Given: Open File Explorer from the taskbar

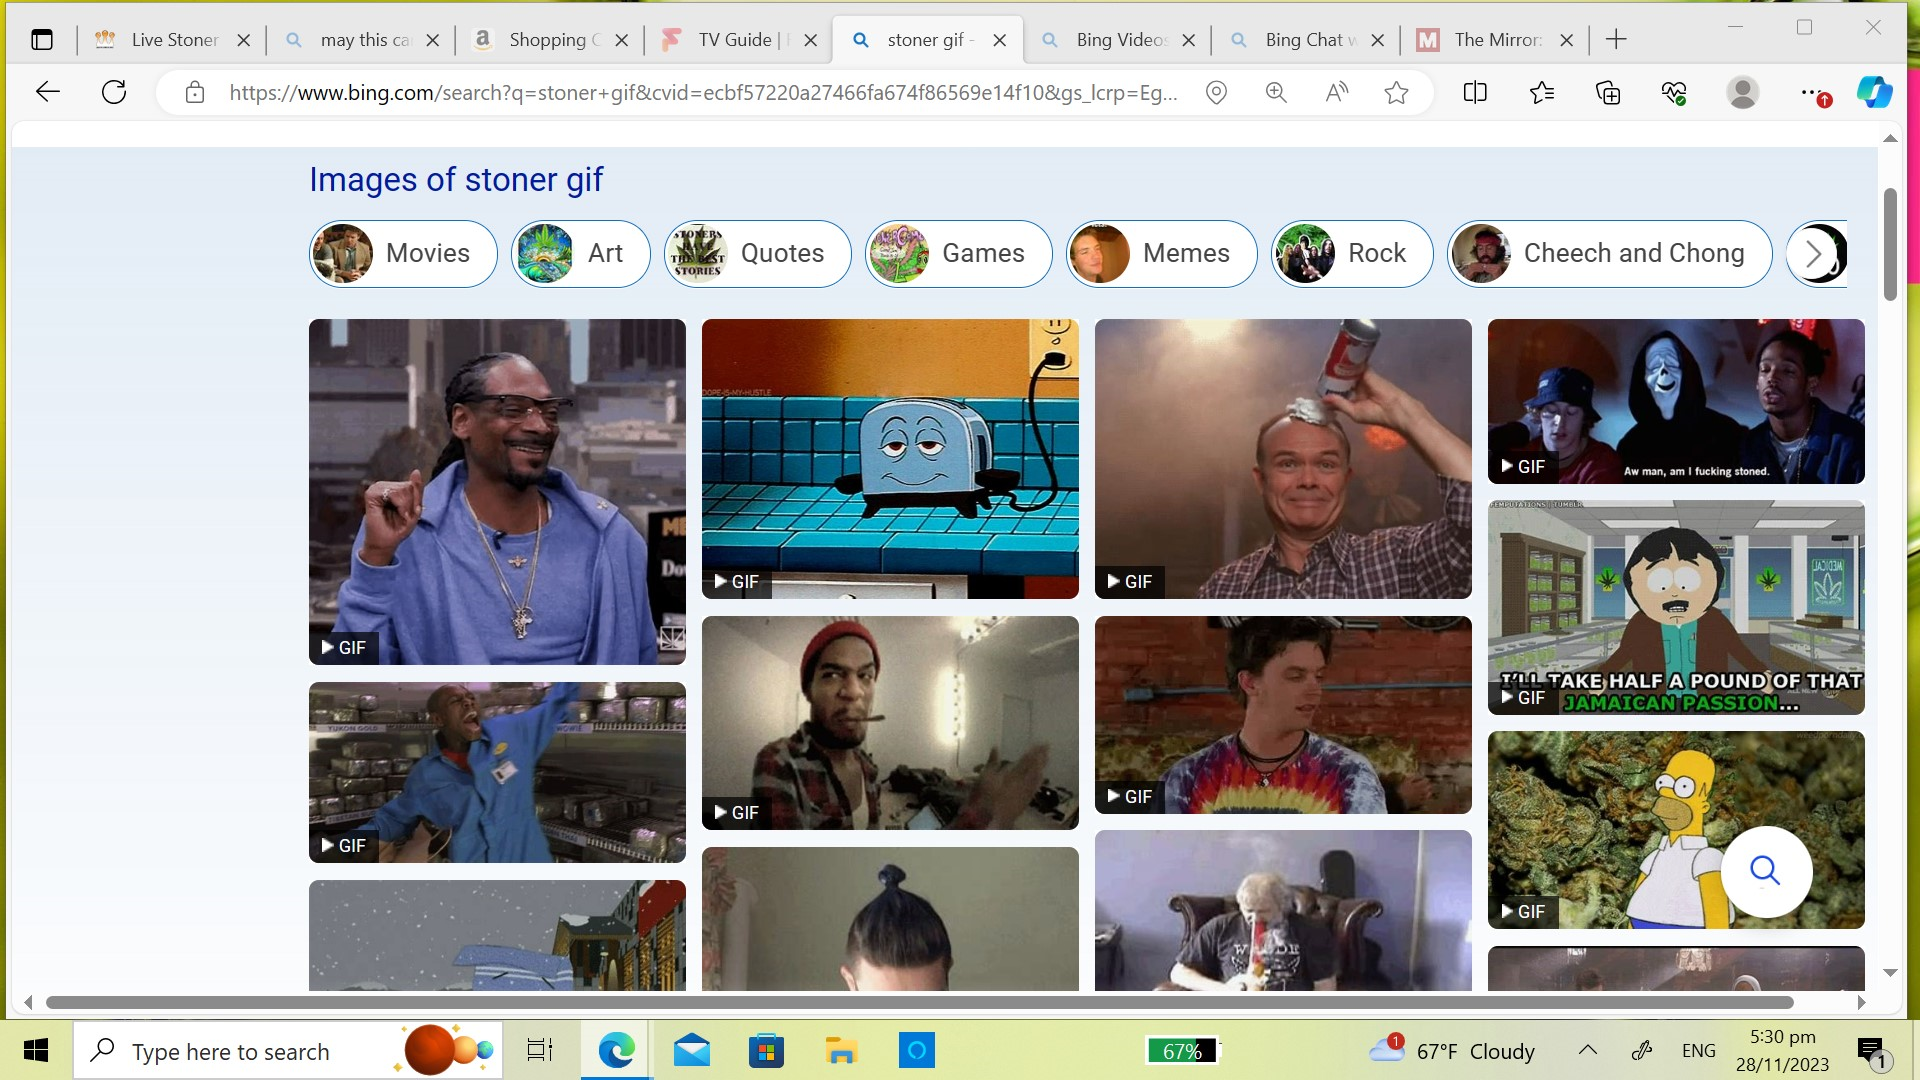Looking at the screenshot, I should pos(841,1051).
